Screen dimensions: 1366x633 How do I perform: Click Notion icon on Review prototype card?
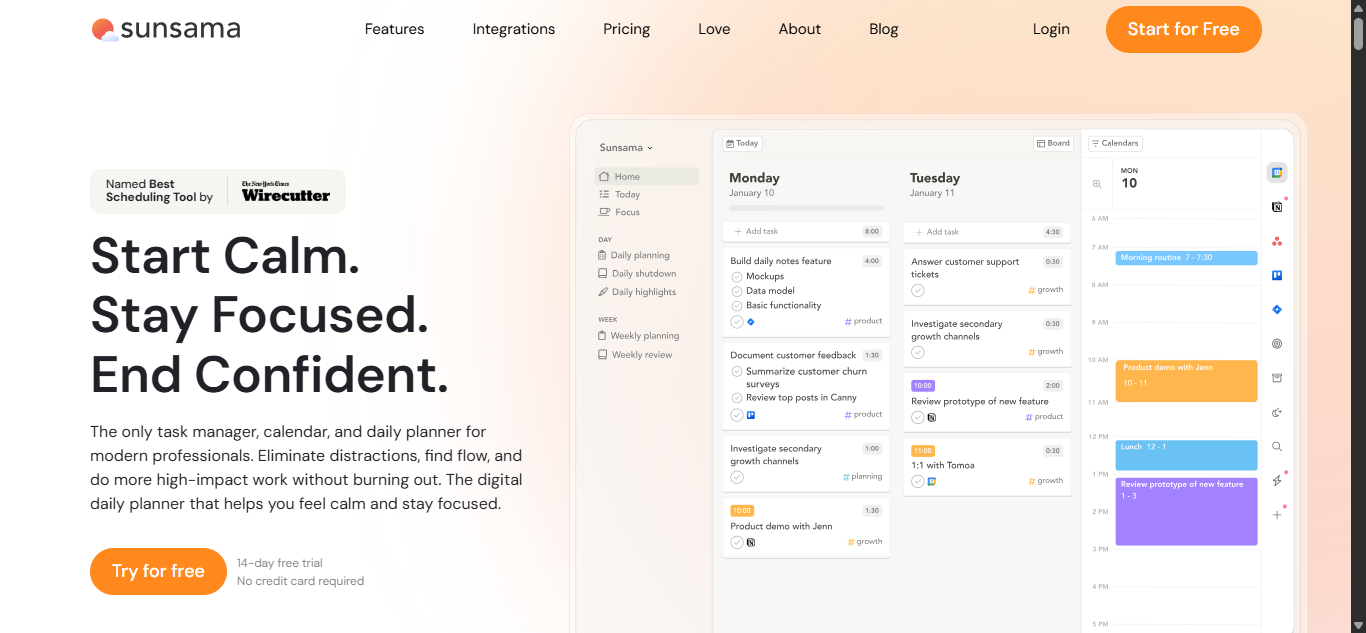click(x=932, y=418)
